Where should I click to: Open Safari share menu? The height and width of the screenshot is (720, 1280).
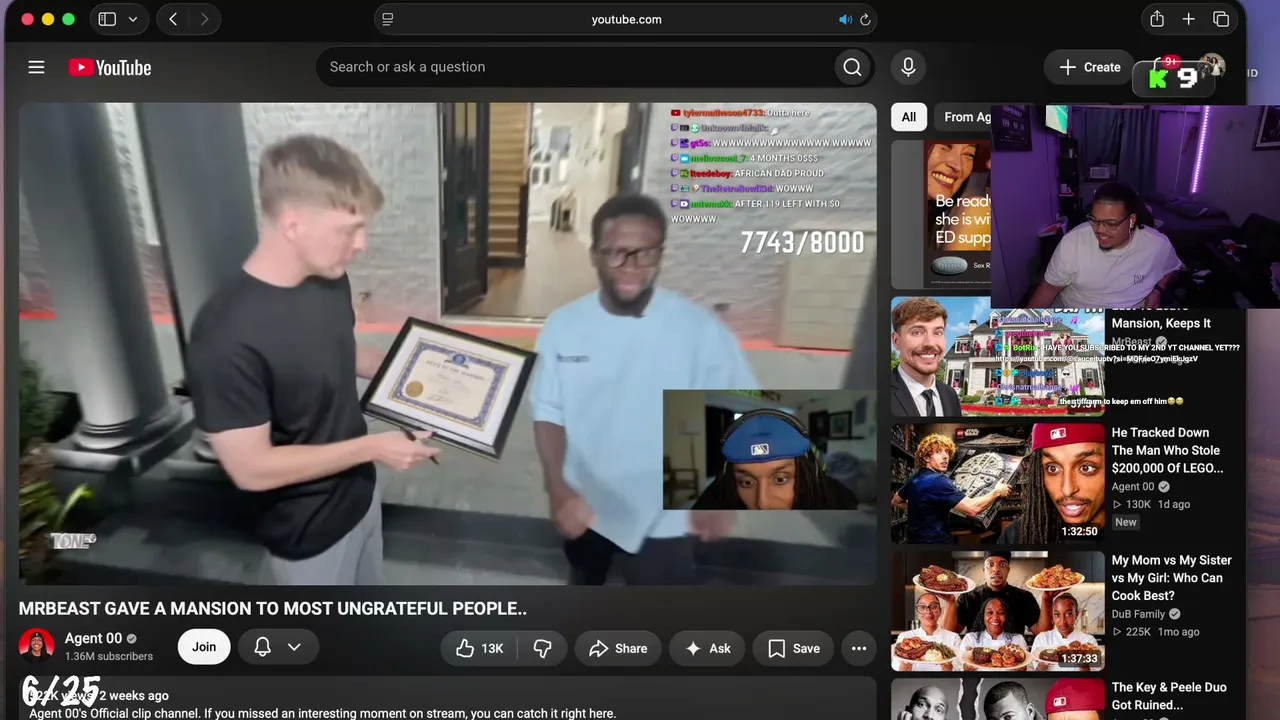[x=1157, y=19]
